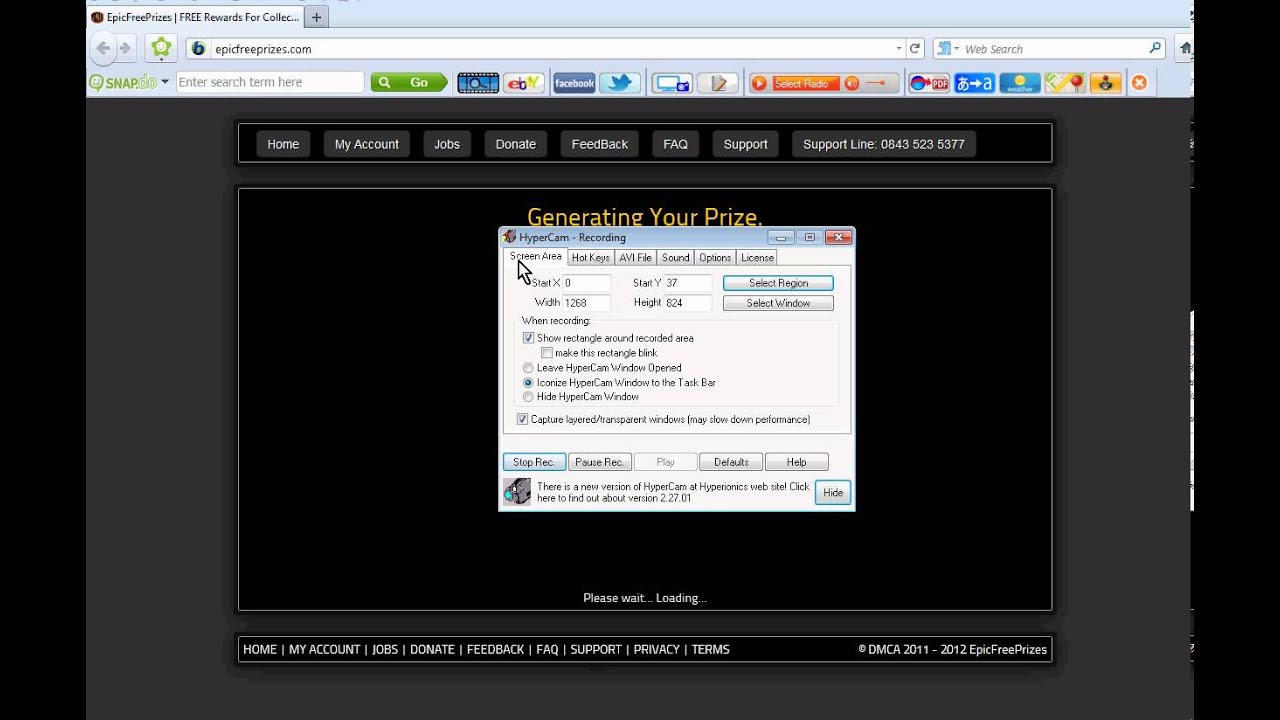Click the orange radio play icon

pos(759,83)
